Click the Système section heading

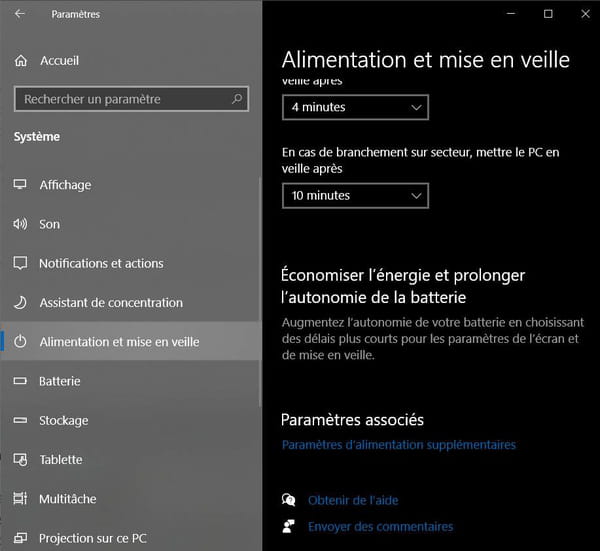37,137
